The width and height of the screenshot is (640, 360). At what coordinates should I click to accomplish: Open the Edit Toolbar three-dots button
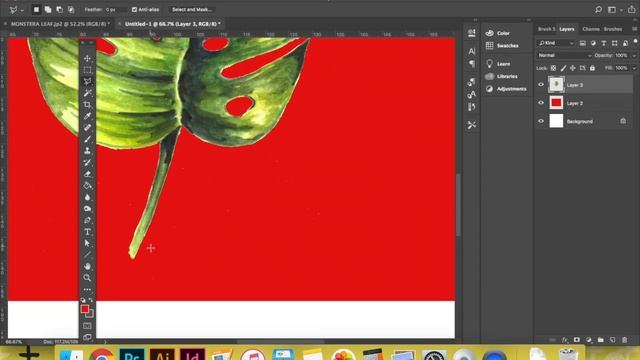[87, 289]
